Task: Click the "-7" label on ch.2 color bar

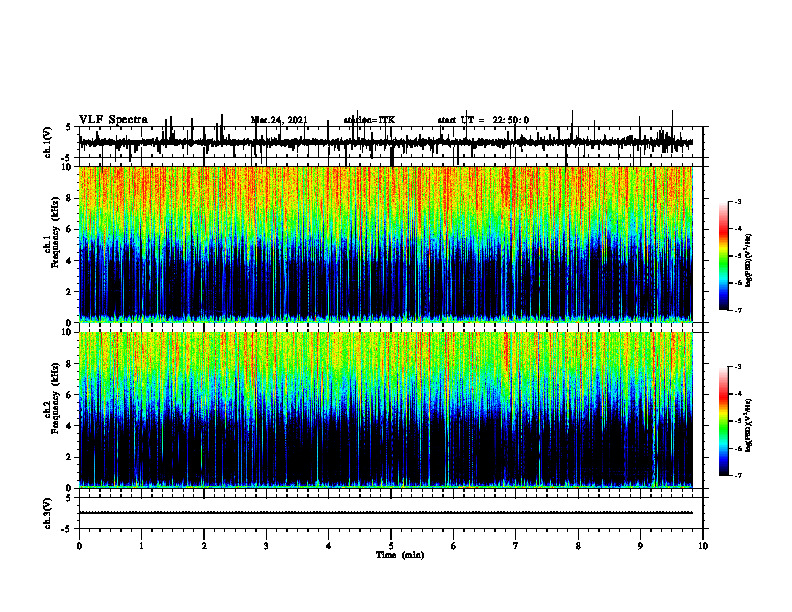Action: [x=737, y=476]
